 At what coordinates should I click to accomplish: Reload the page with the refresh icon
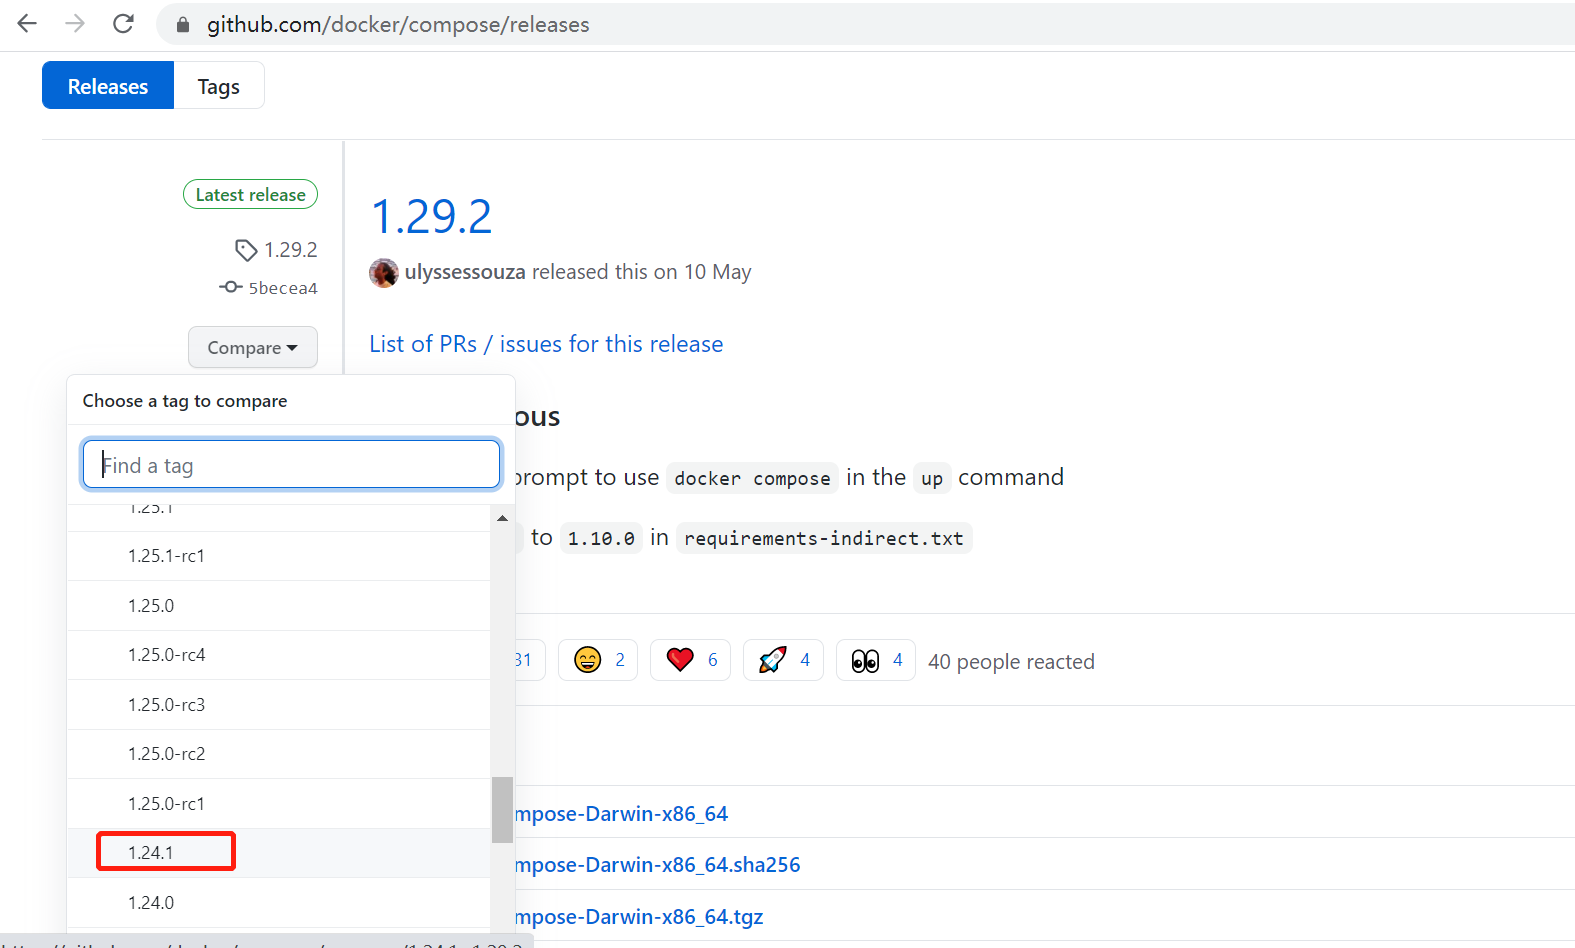pos(123,24)
